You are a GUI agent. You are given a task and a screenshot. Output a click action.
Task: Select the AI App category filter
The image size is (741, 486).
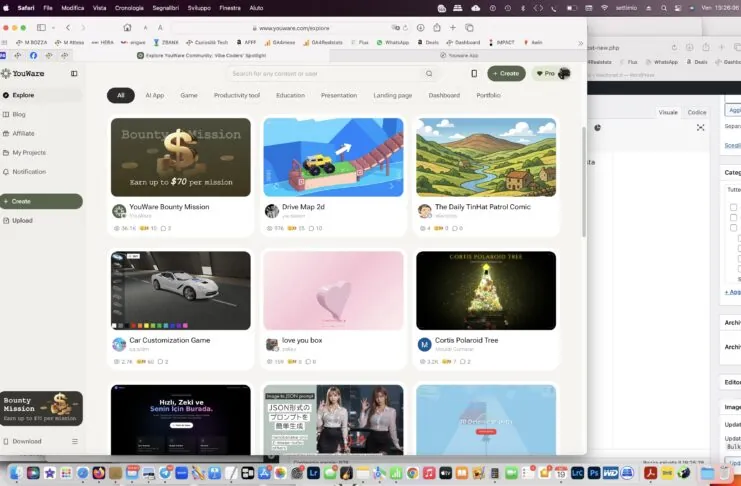coord(155,95)
